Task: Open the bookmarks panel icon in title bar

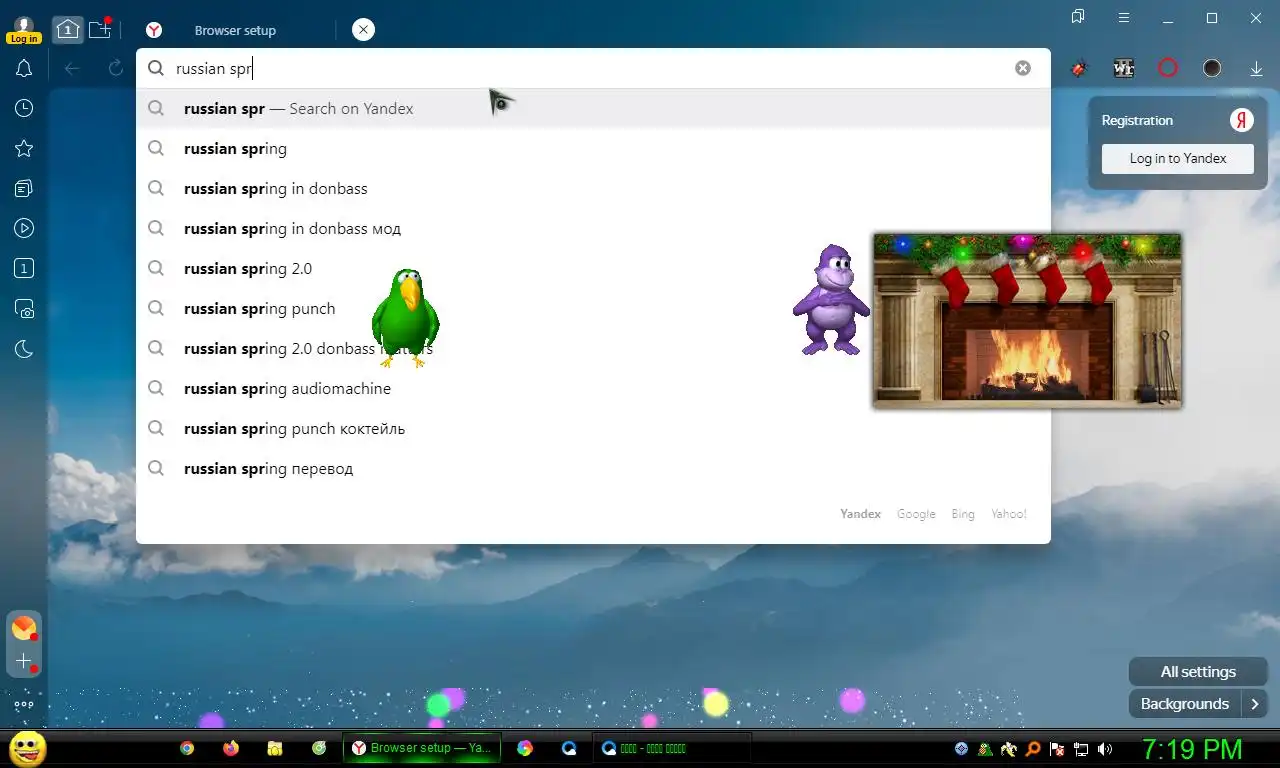Action: pos(1078,17)
